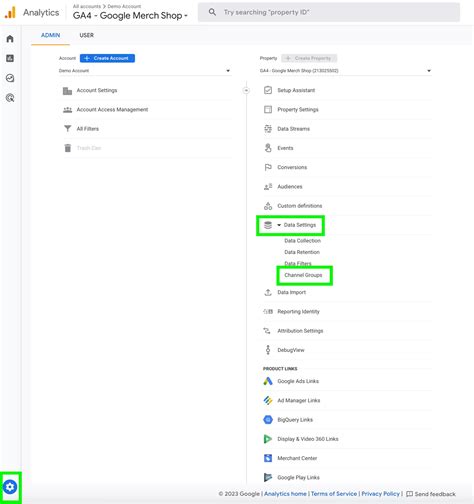
Task: Open the property selector dropdown
Action: pos(345,71)
